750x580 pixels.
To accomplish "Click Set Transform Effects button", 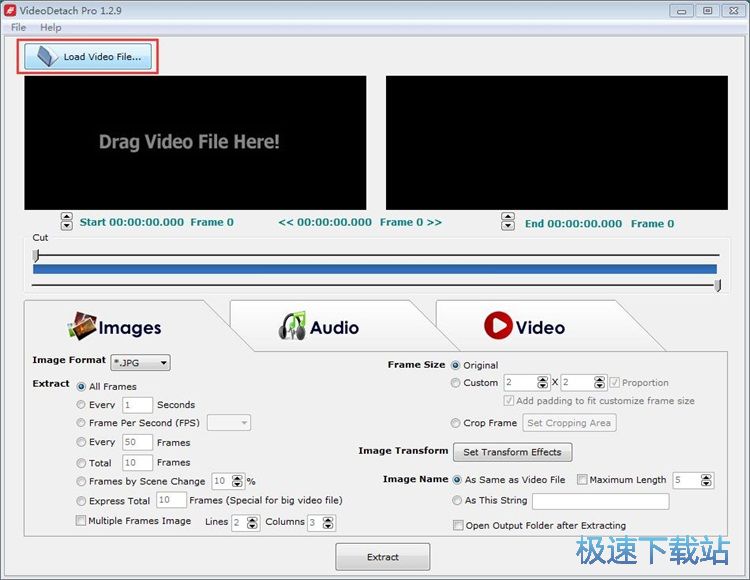I will coord(512,452).
